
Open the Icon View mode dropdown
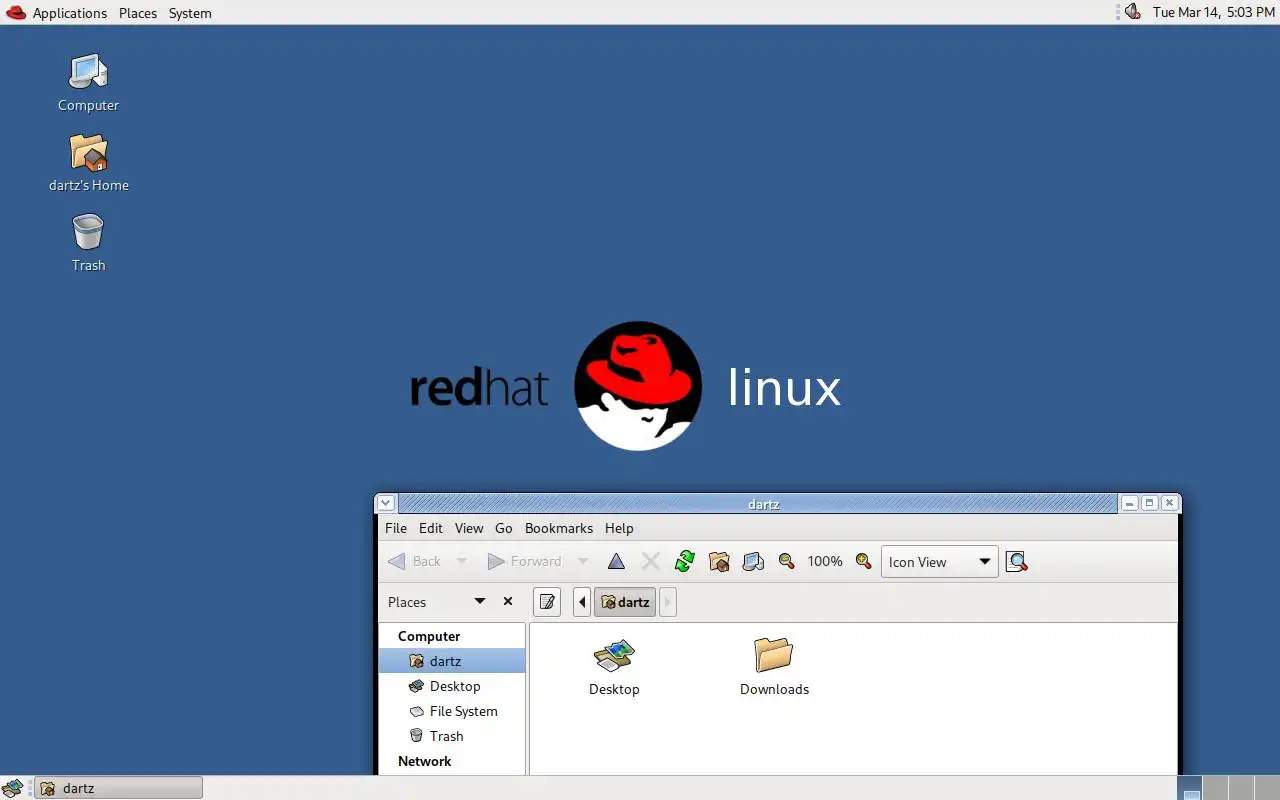coord(939,562)
